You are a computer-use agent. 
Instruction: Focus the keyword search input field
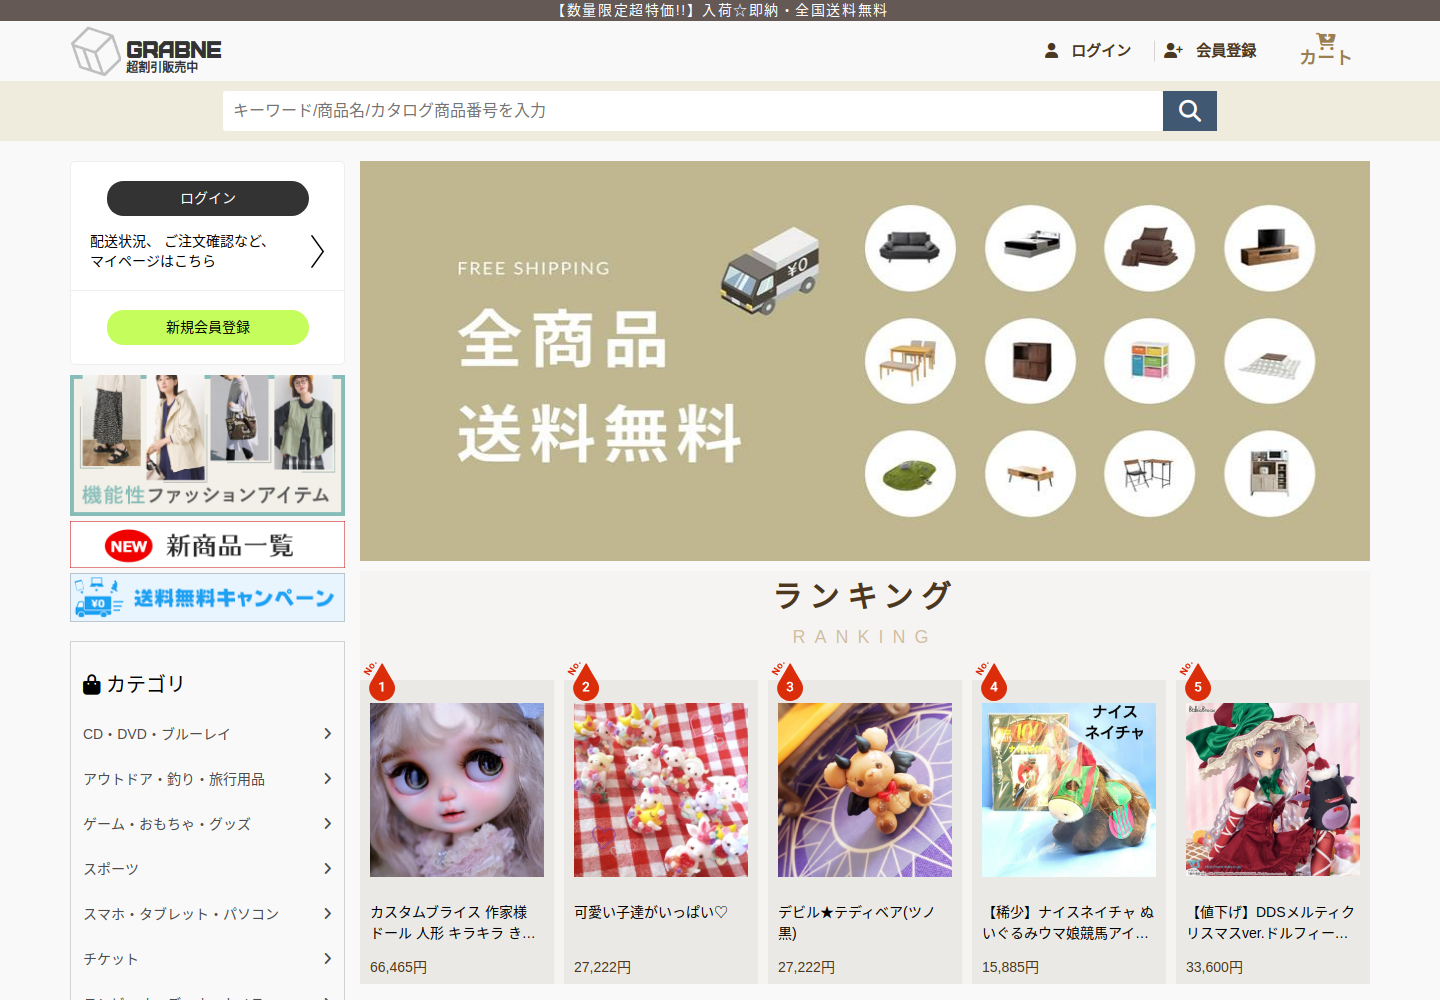pyautogui.click(x=693, y=111)
